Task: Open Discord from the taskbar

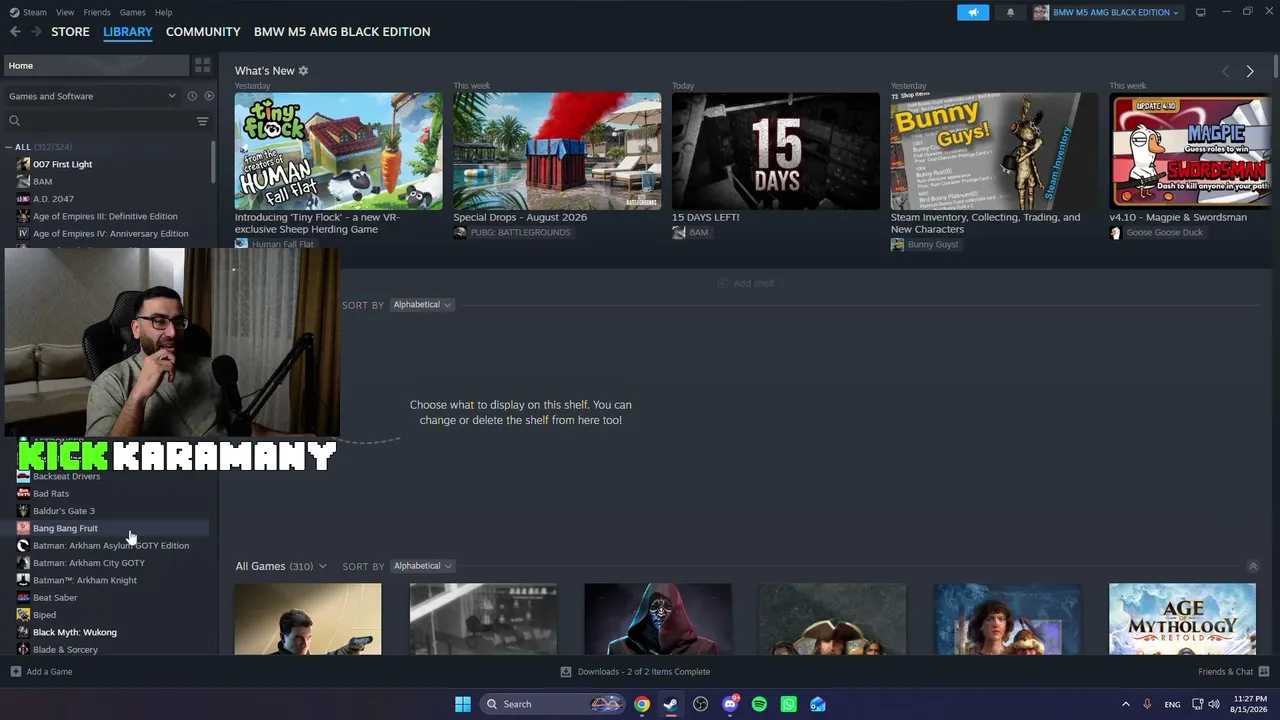Action: pyautogui.click(x=730, y=704)
